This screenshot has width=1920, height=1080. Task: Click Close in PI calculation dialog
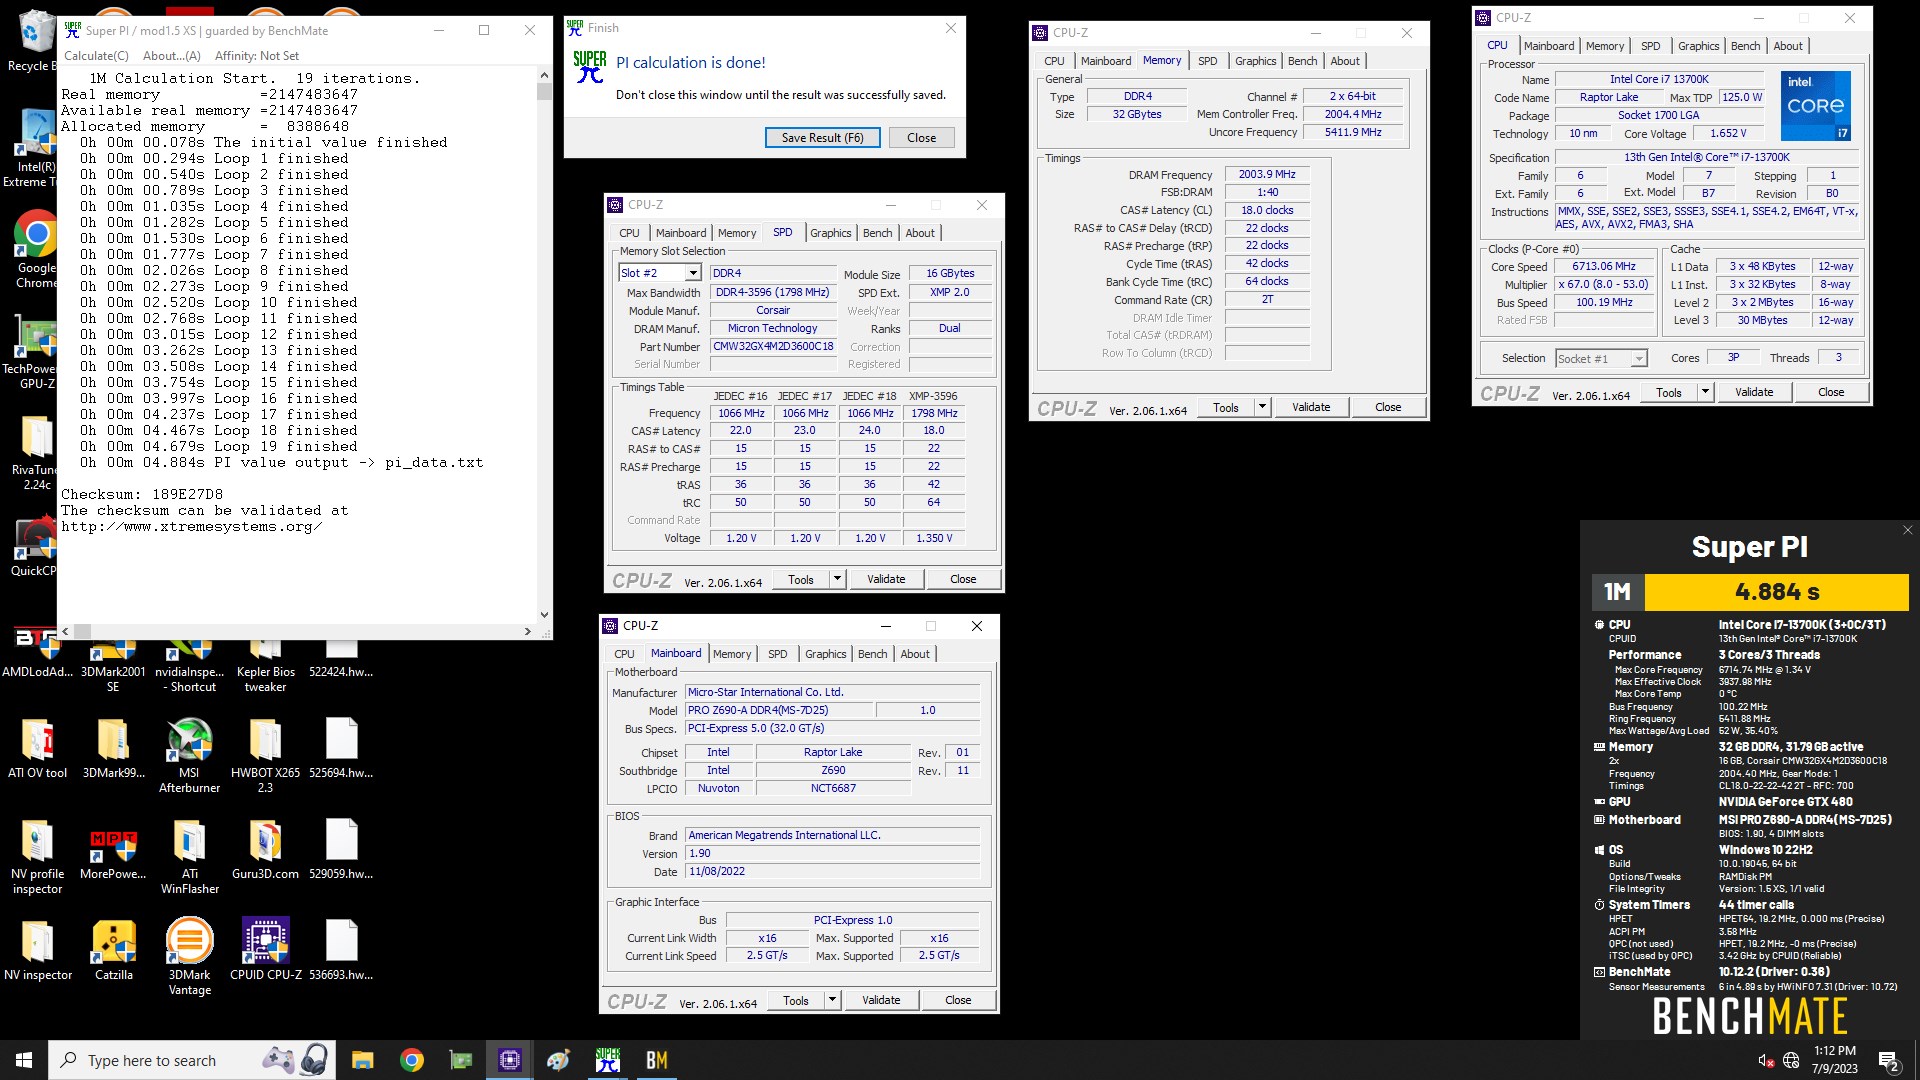pos(921,138)
